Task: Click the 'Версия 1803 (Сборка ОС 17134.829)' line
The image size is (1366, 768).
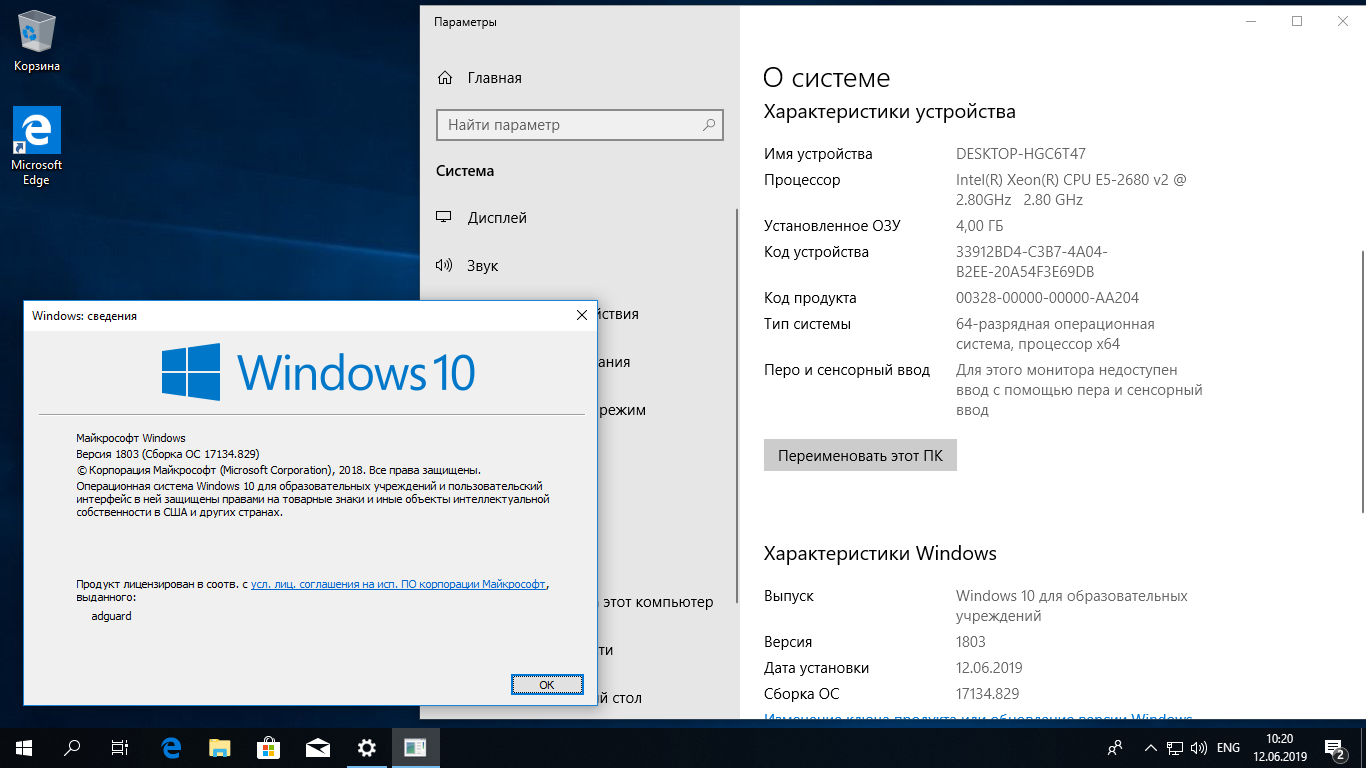Action: (x=168, y=454)
